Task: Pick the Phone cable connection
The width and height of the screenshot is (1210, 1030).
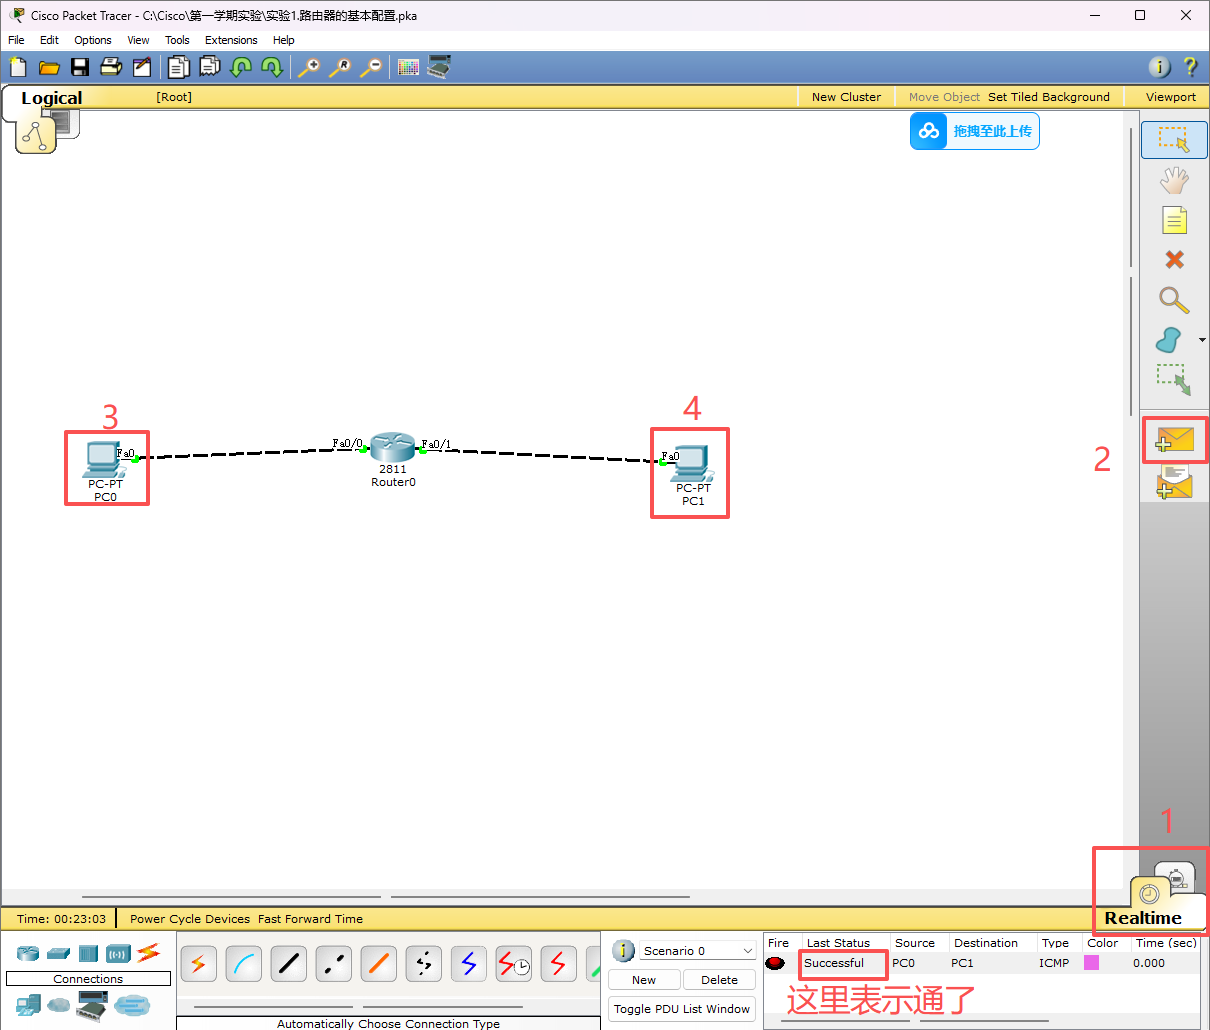Action: (424, 964)
